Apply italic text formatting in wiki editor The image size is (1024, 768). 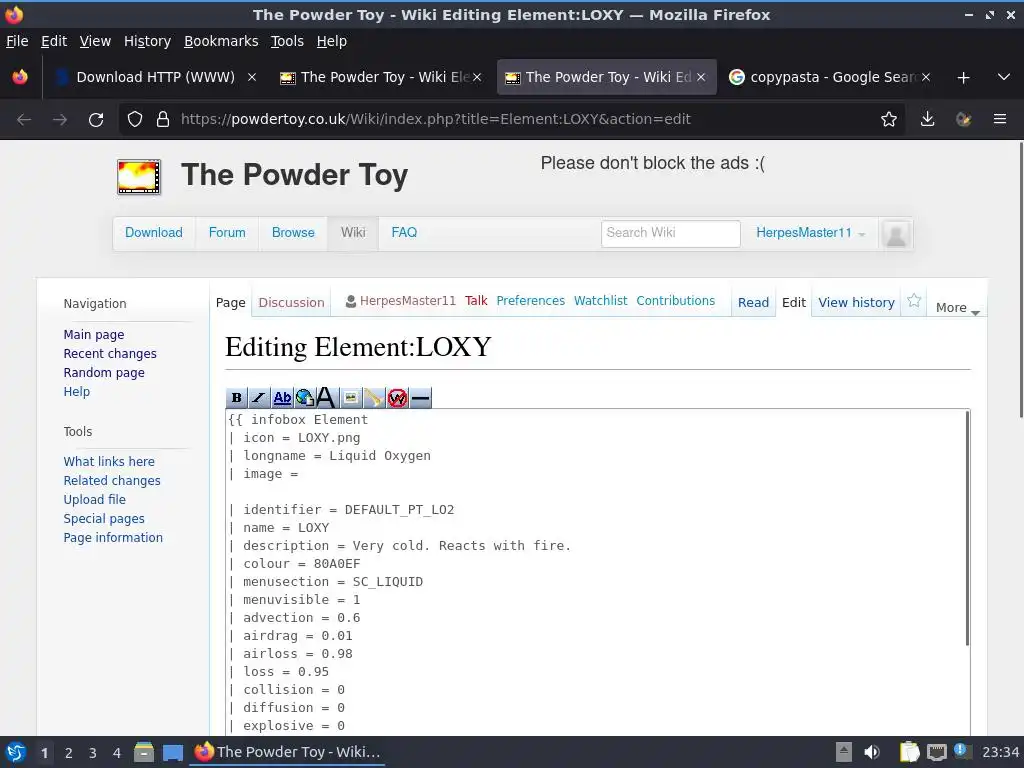(x=259, y=397)
